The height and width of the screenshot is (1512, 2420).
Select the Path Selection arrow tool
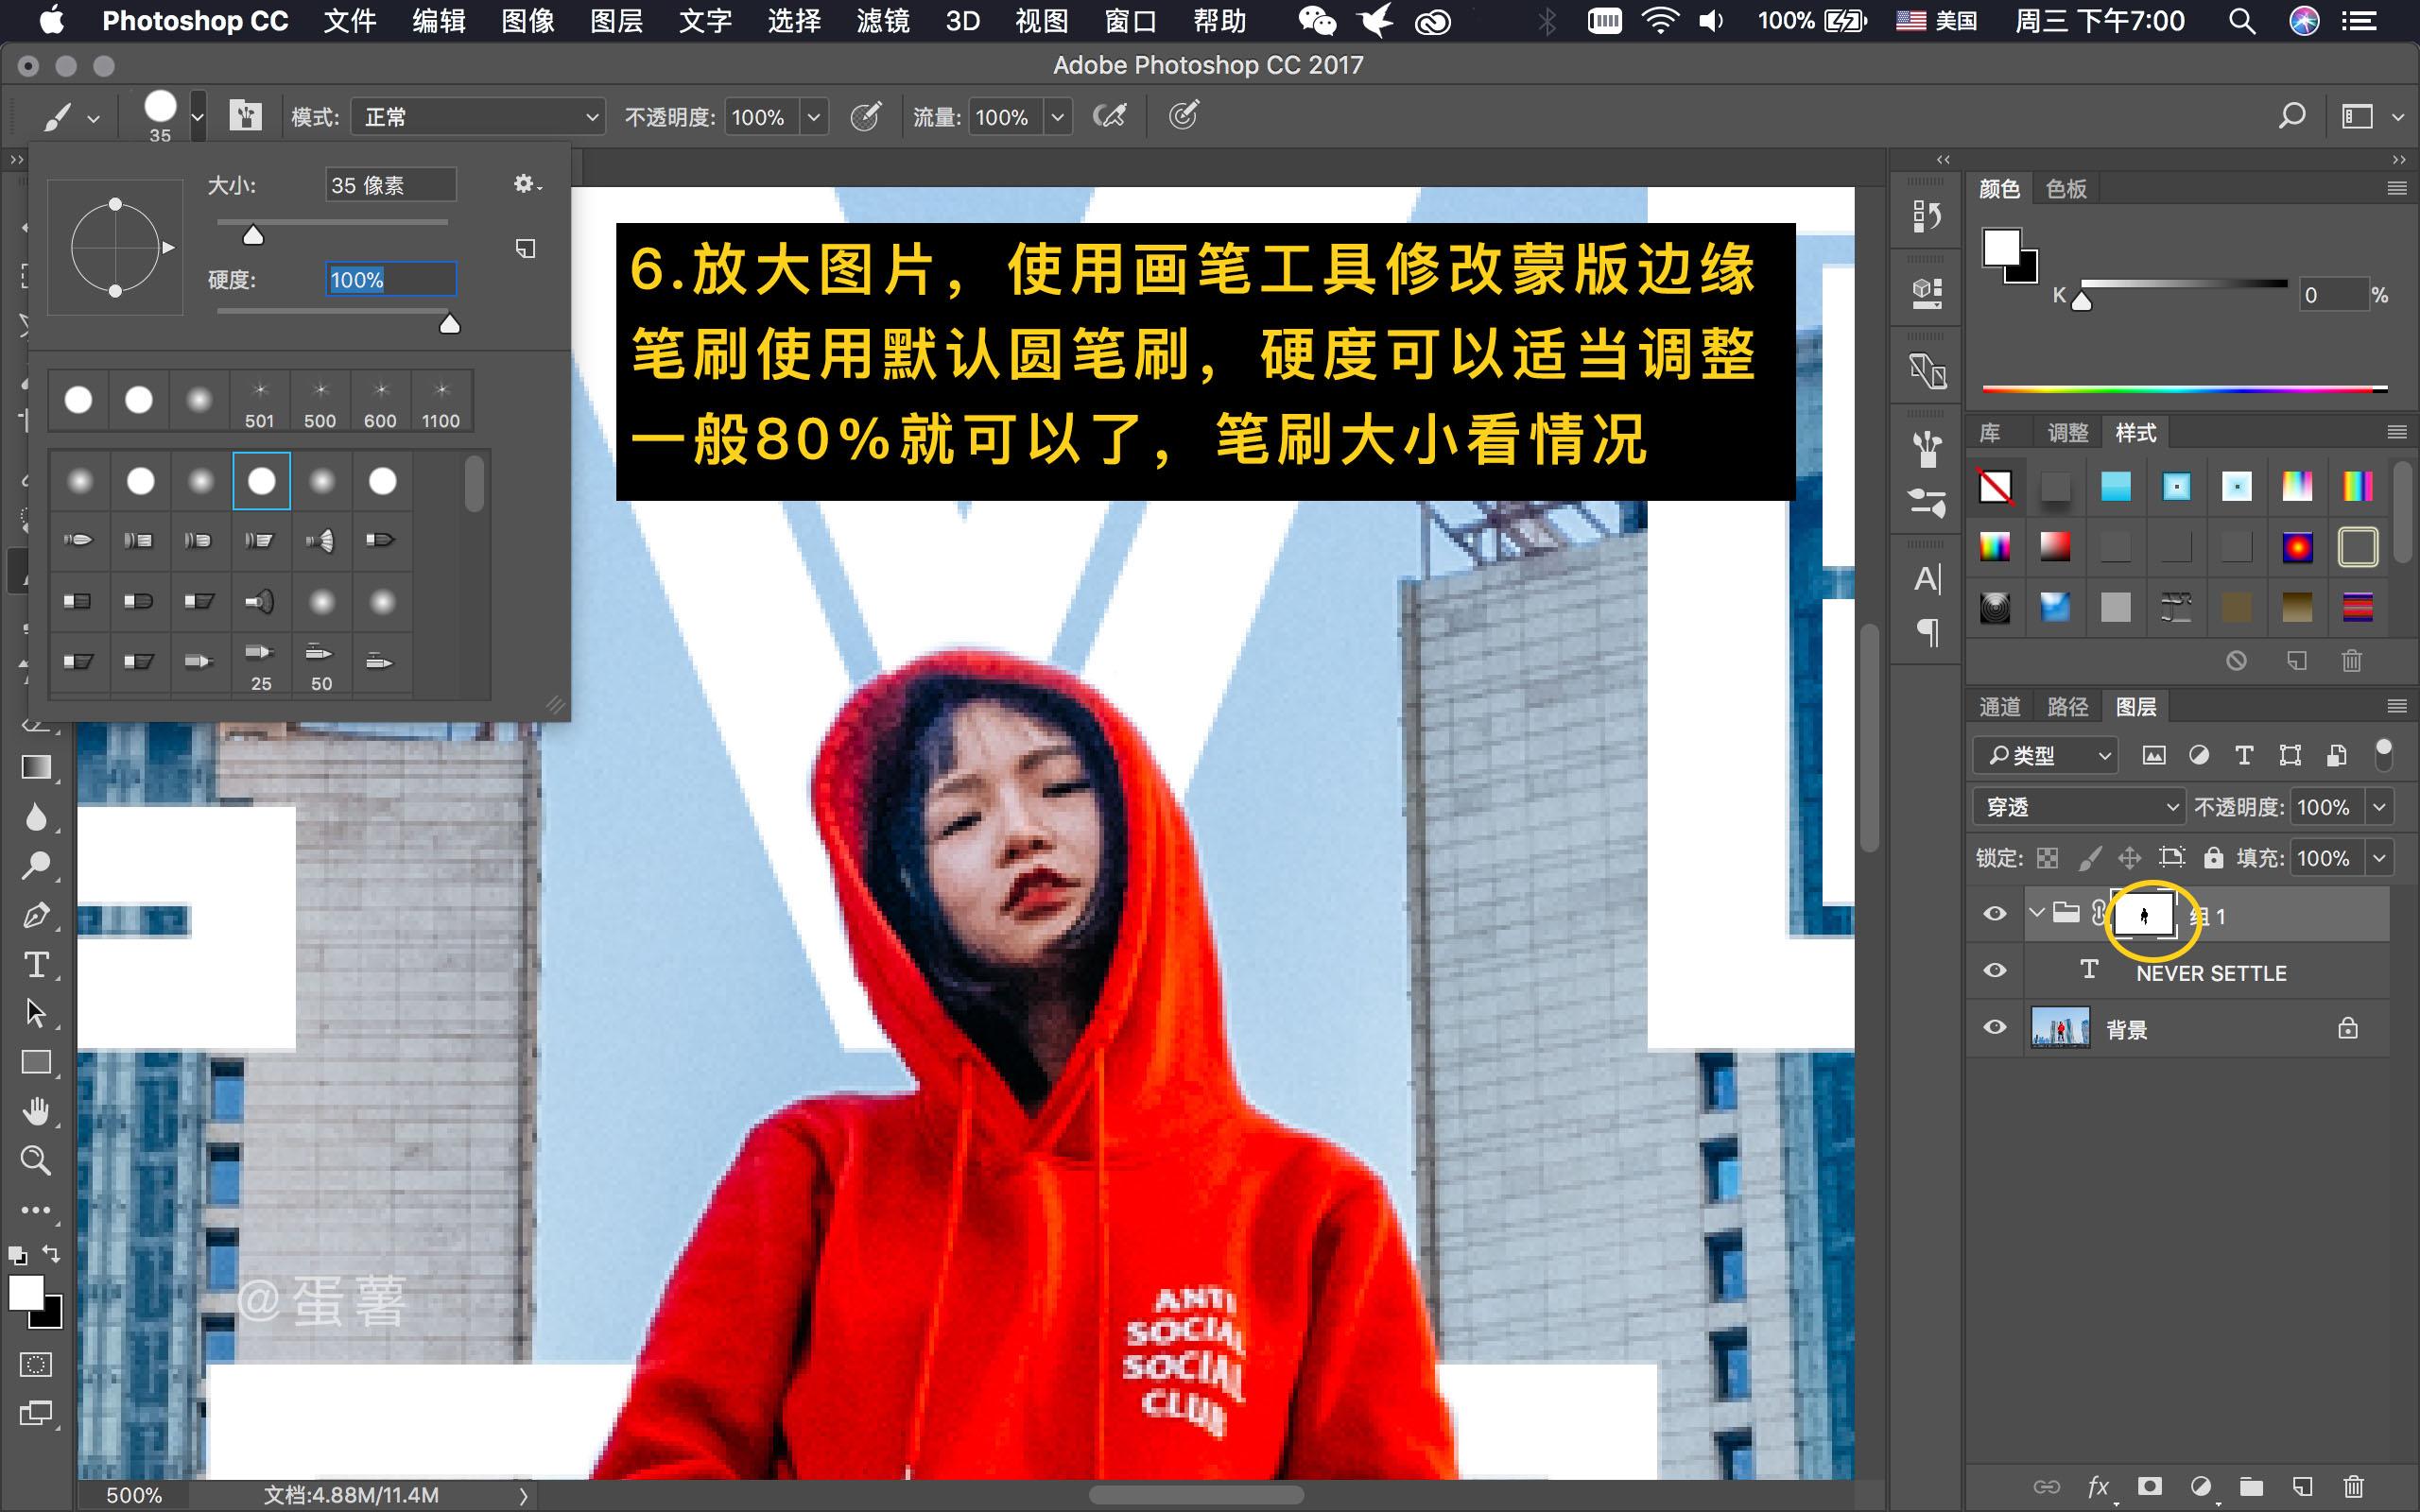[x=37, y=1013]
